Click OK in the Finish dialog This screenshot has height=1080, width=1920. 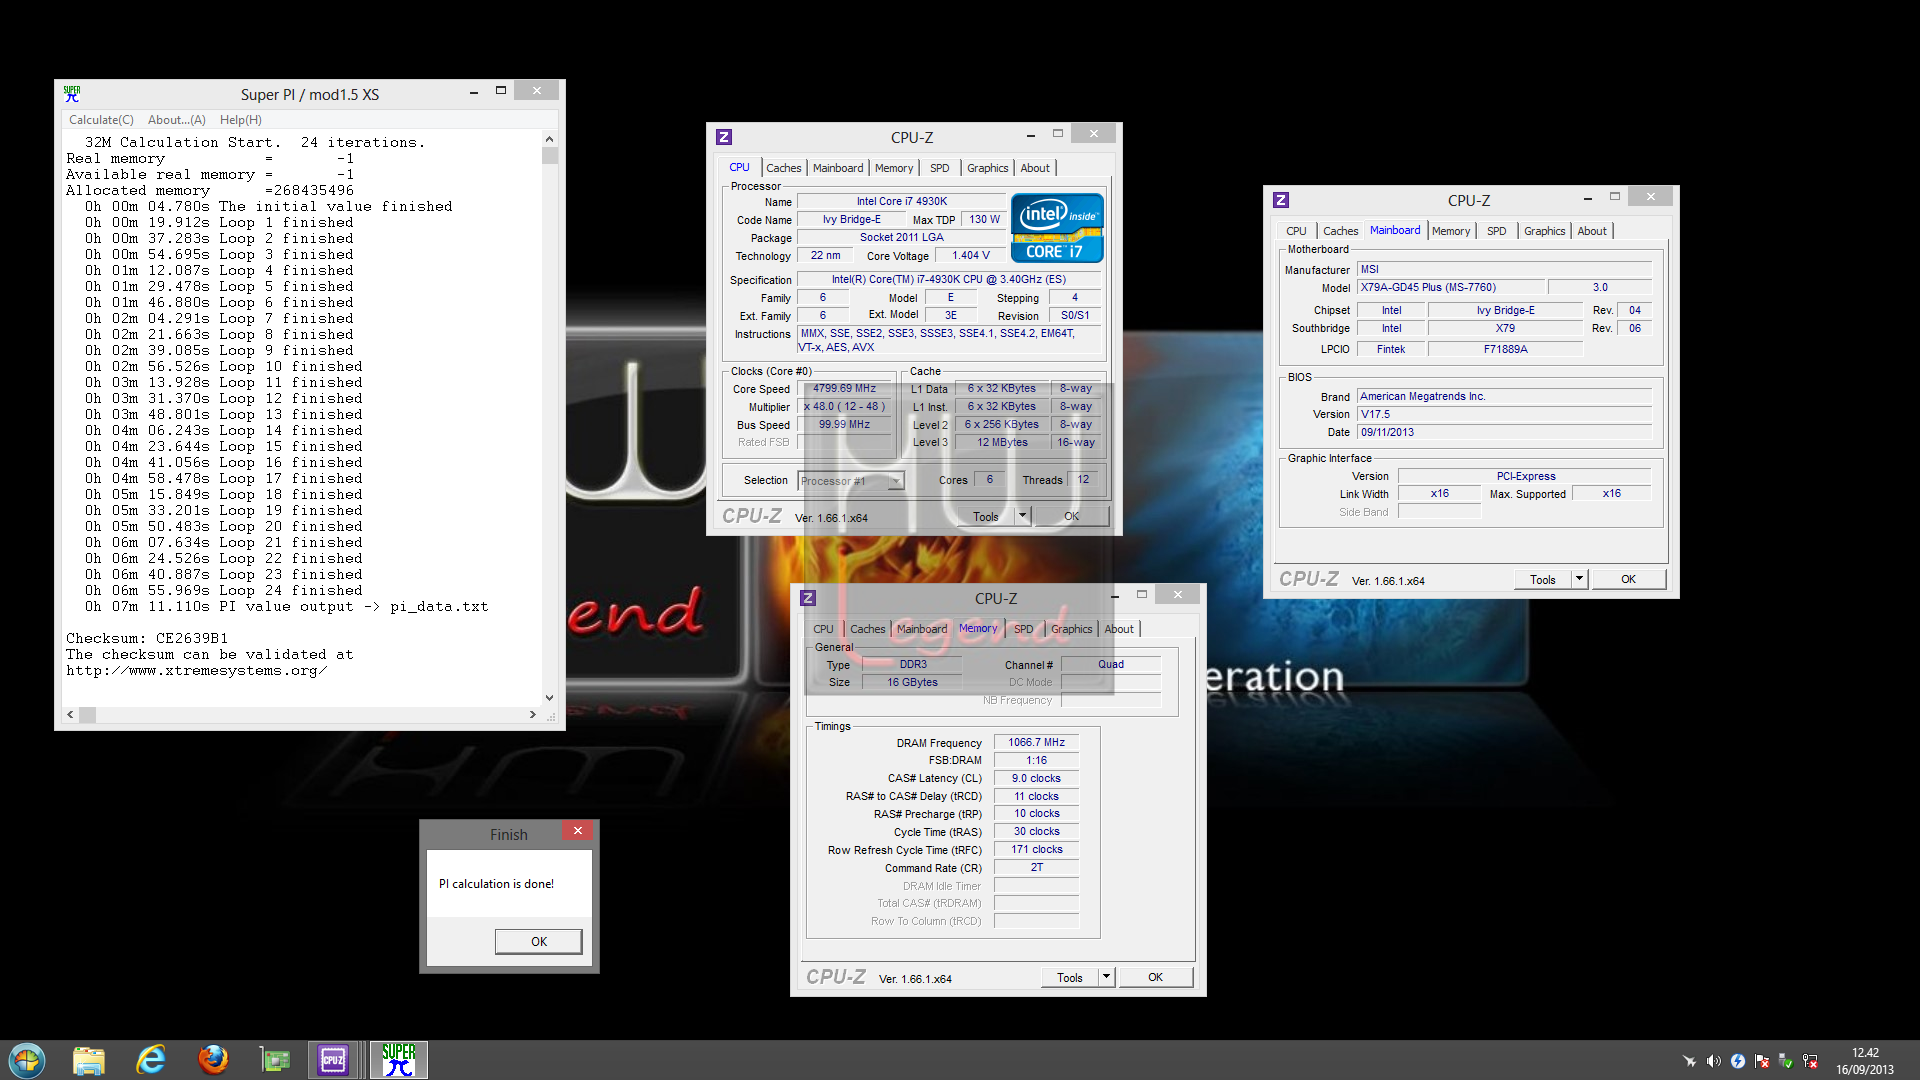coord(538,941)
